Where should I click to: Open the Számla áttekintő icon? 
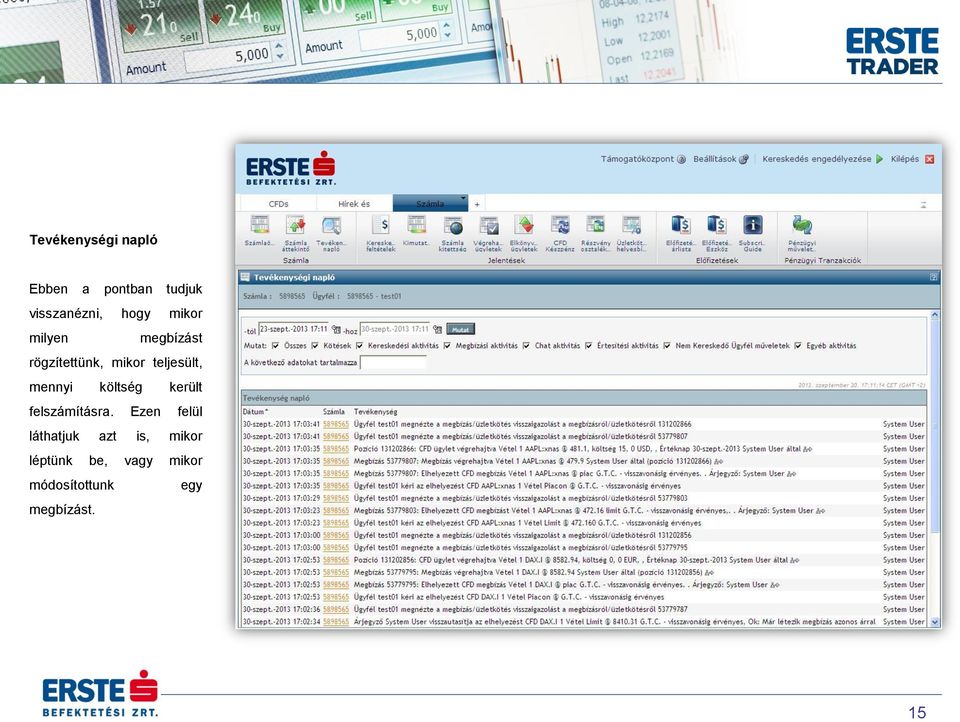coord(295,225)
